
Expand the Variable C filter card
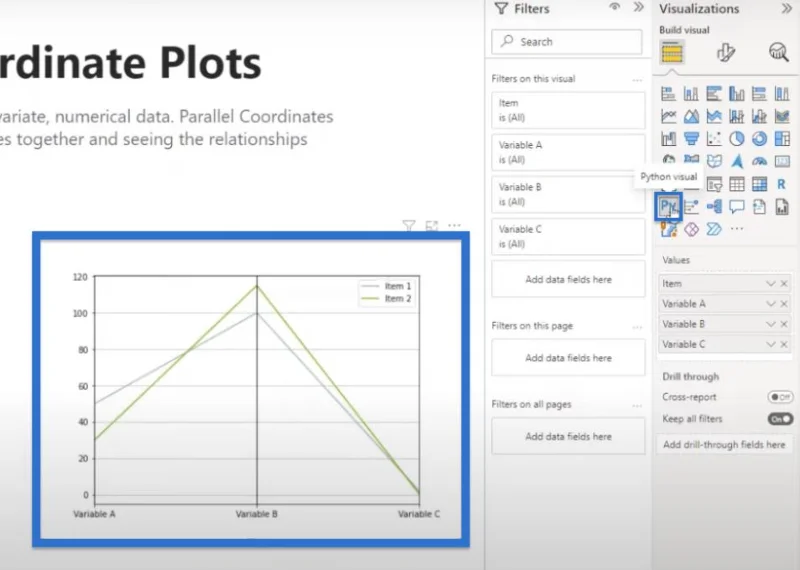click(x=568, y=237)
